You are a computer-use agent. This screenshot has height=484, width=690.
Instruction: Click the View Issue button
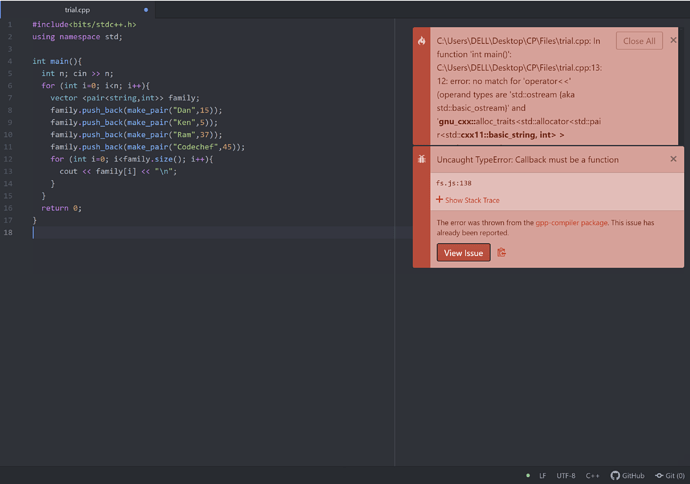(463, 253)
